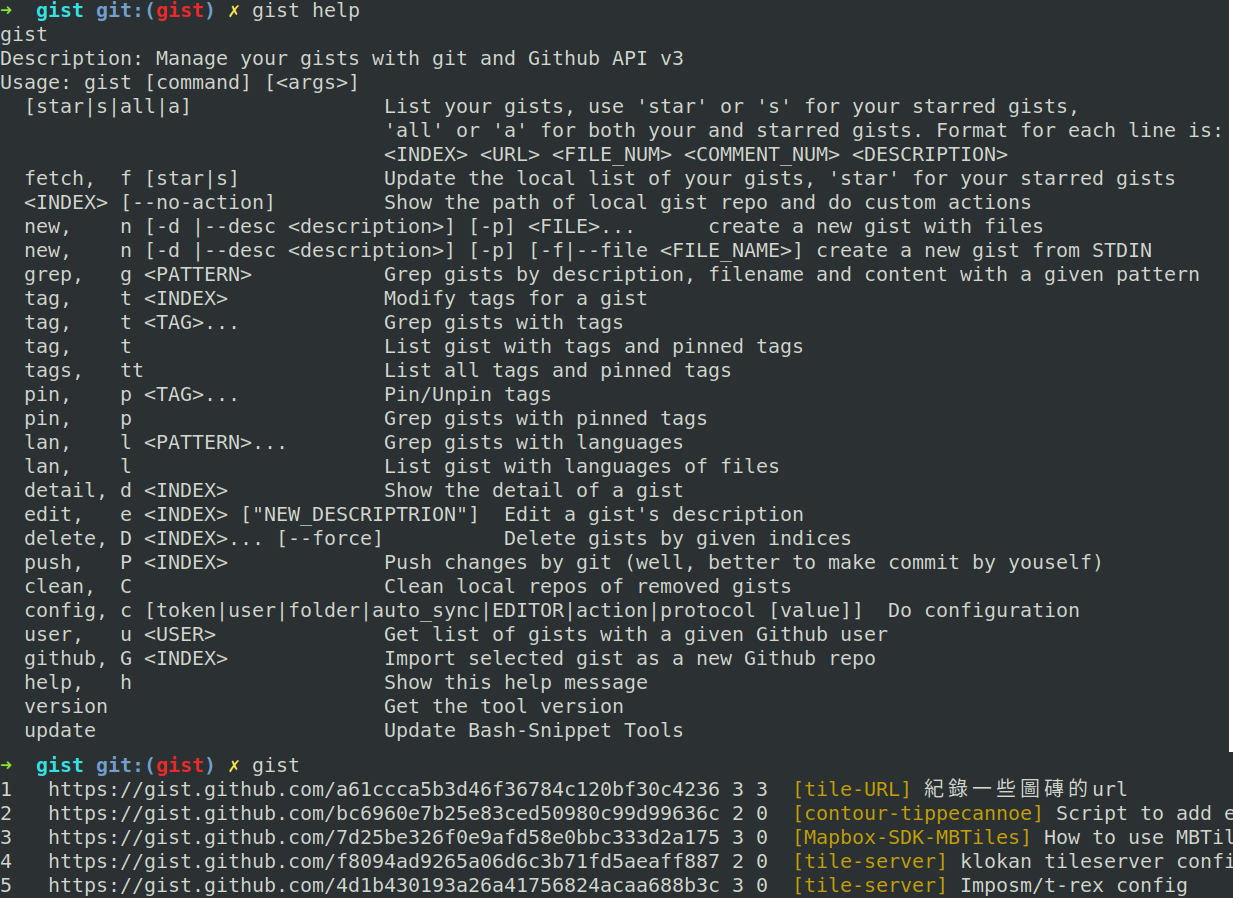Click the red branch name in the top prompt

pyautogui.click(x=180, y=11)
